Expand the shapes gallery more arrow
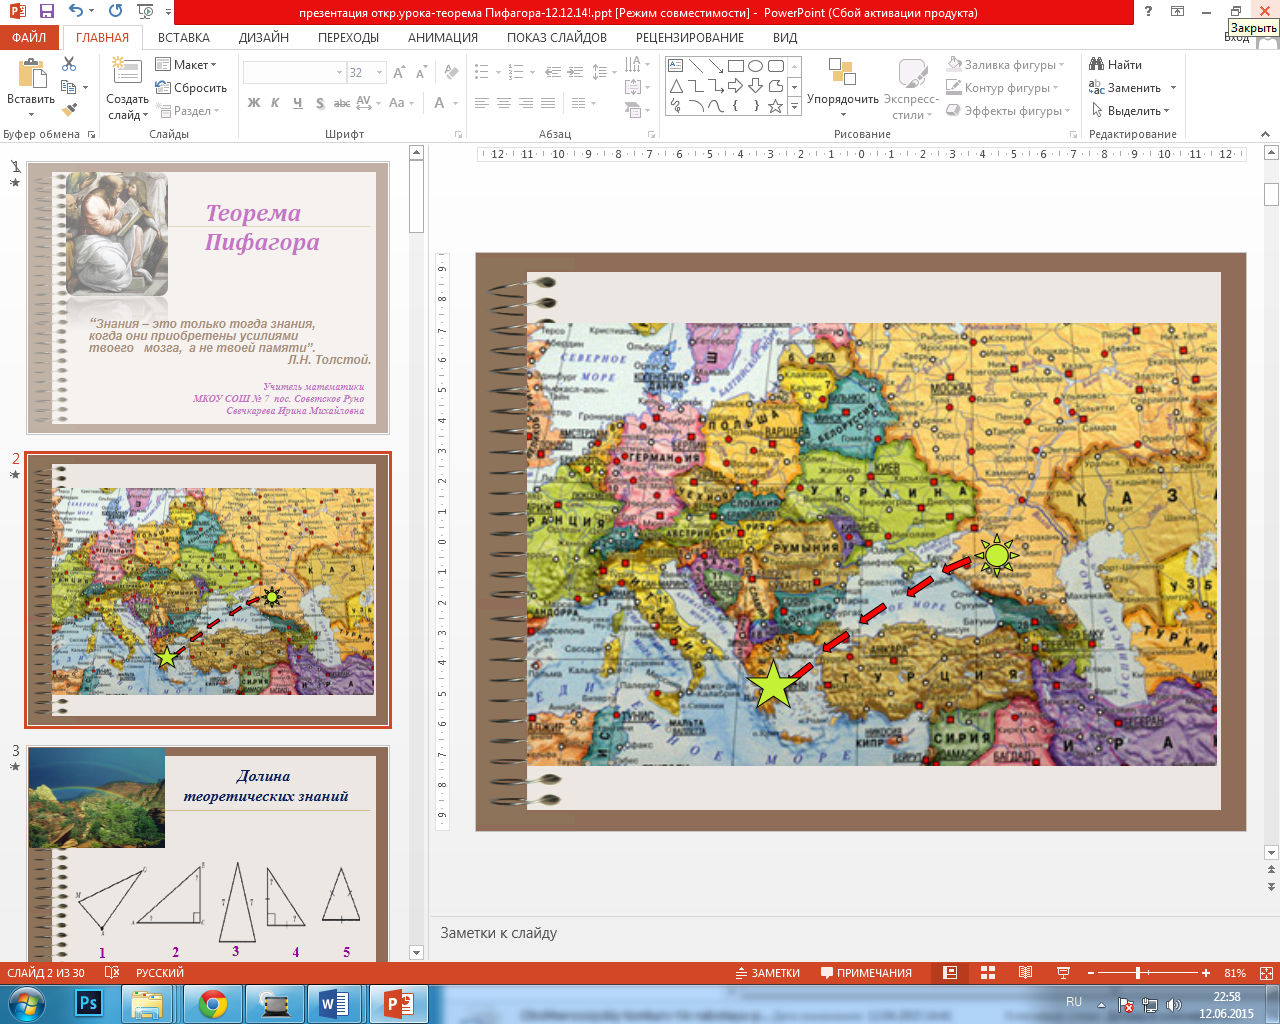Viewport: 1280px width, 1024px height. click(x=795, y=105)
